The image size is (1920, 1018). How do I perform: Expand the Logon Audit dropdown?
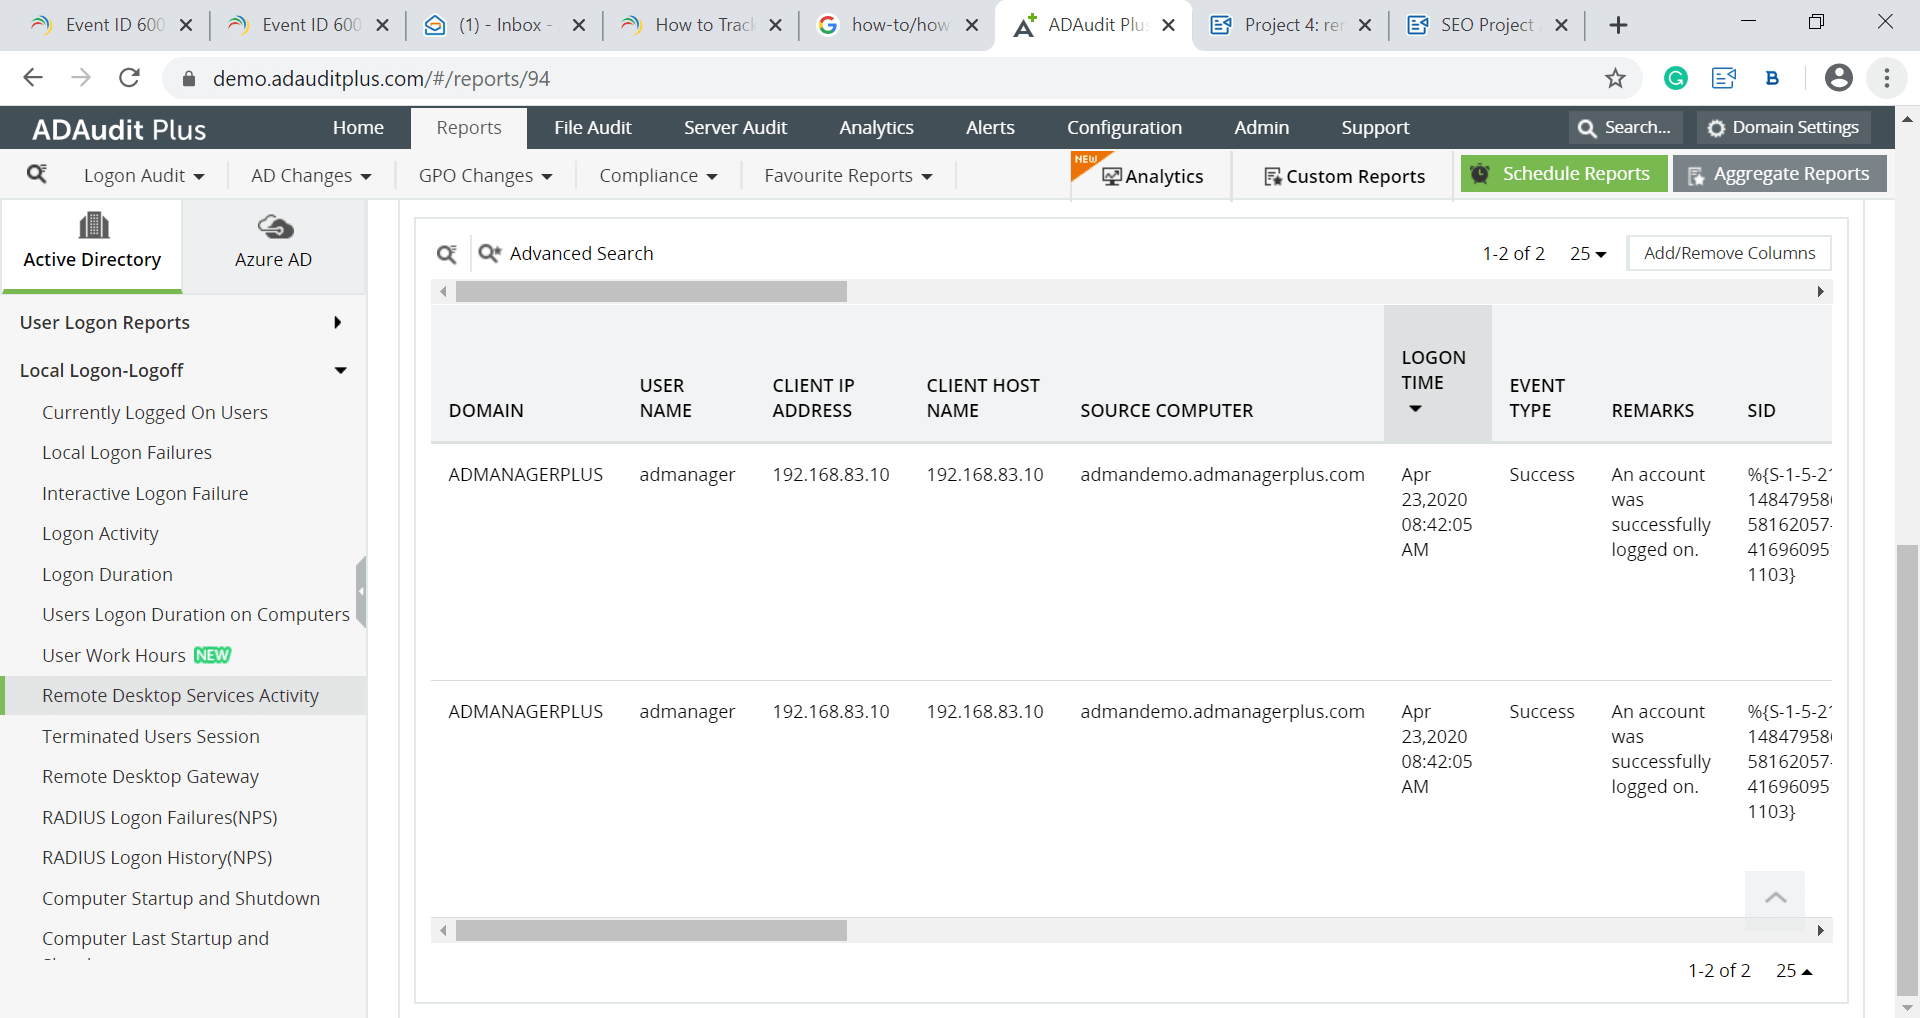pos(144,176)
